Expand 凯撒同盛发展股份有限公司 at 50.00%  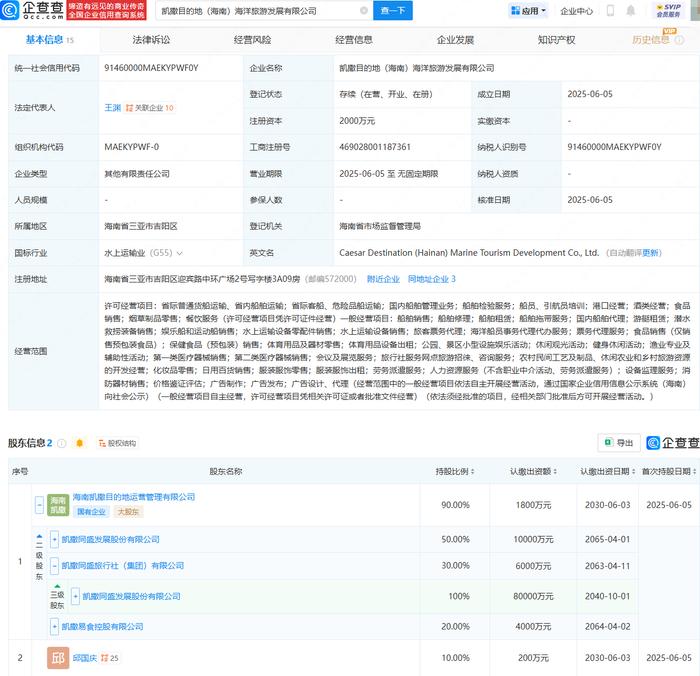tap(54, 539)
